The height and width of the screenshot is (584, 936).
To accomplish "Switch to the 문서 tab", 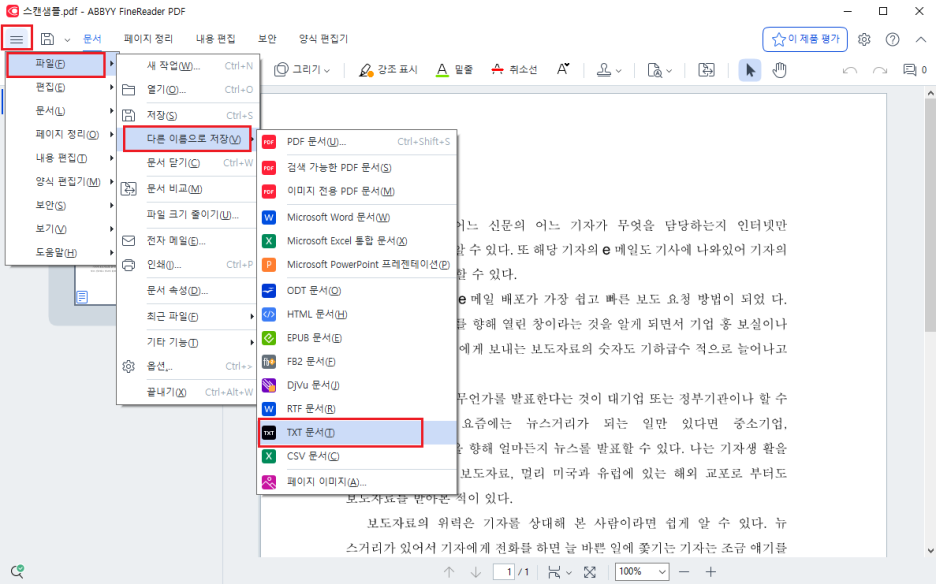I will tap(92, 39).
